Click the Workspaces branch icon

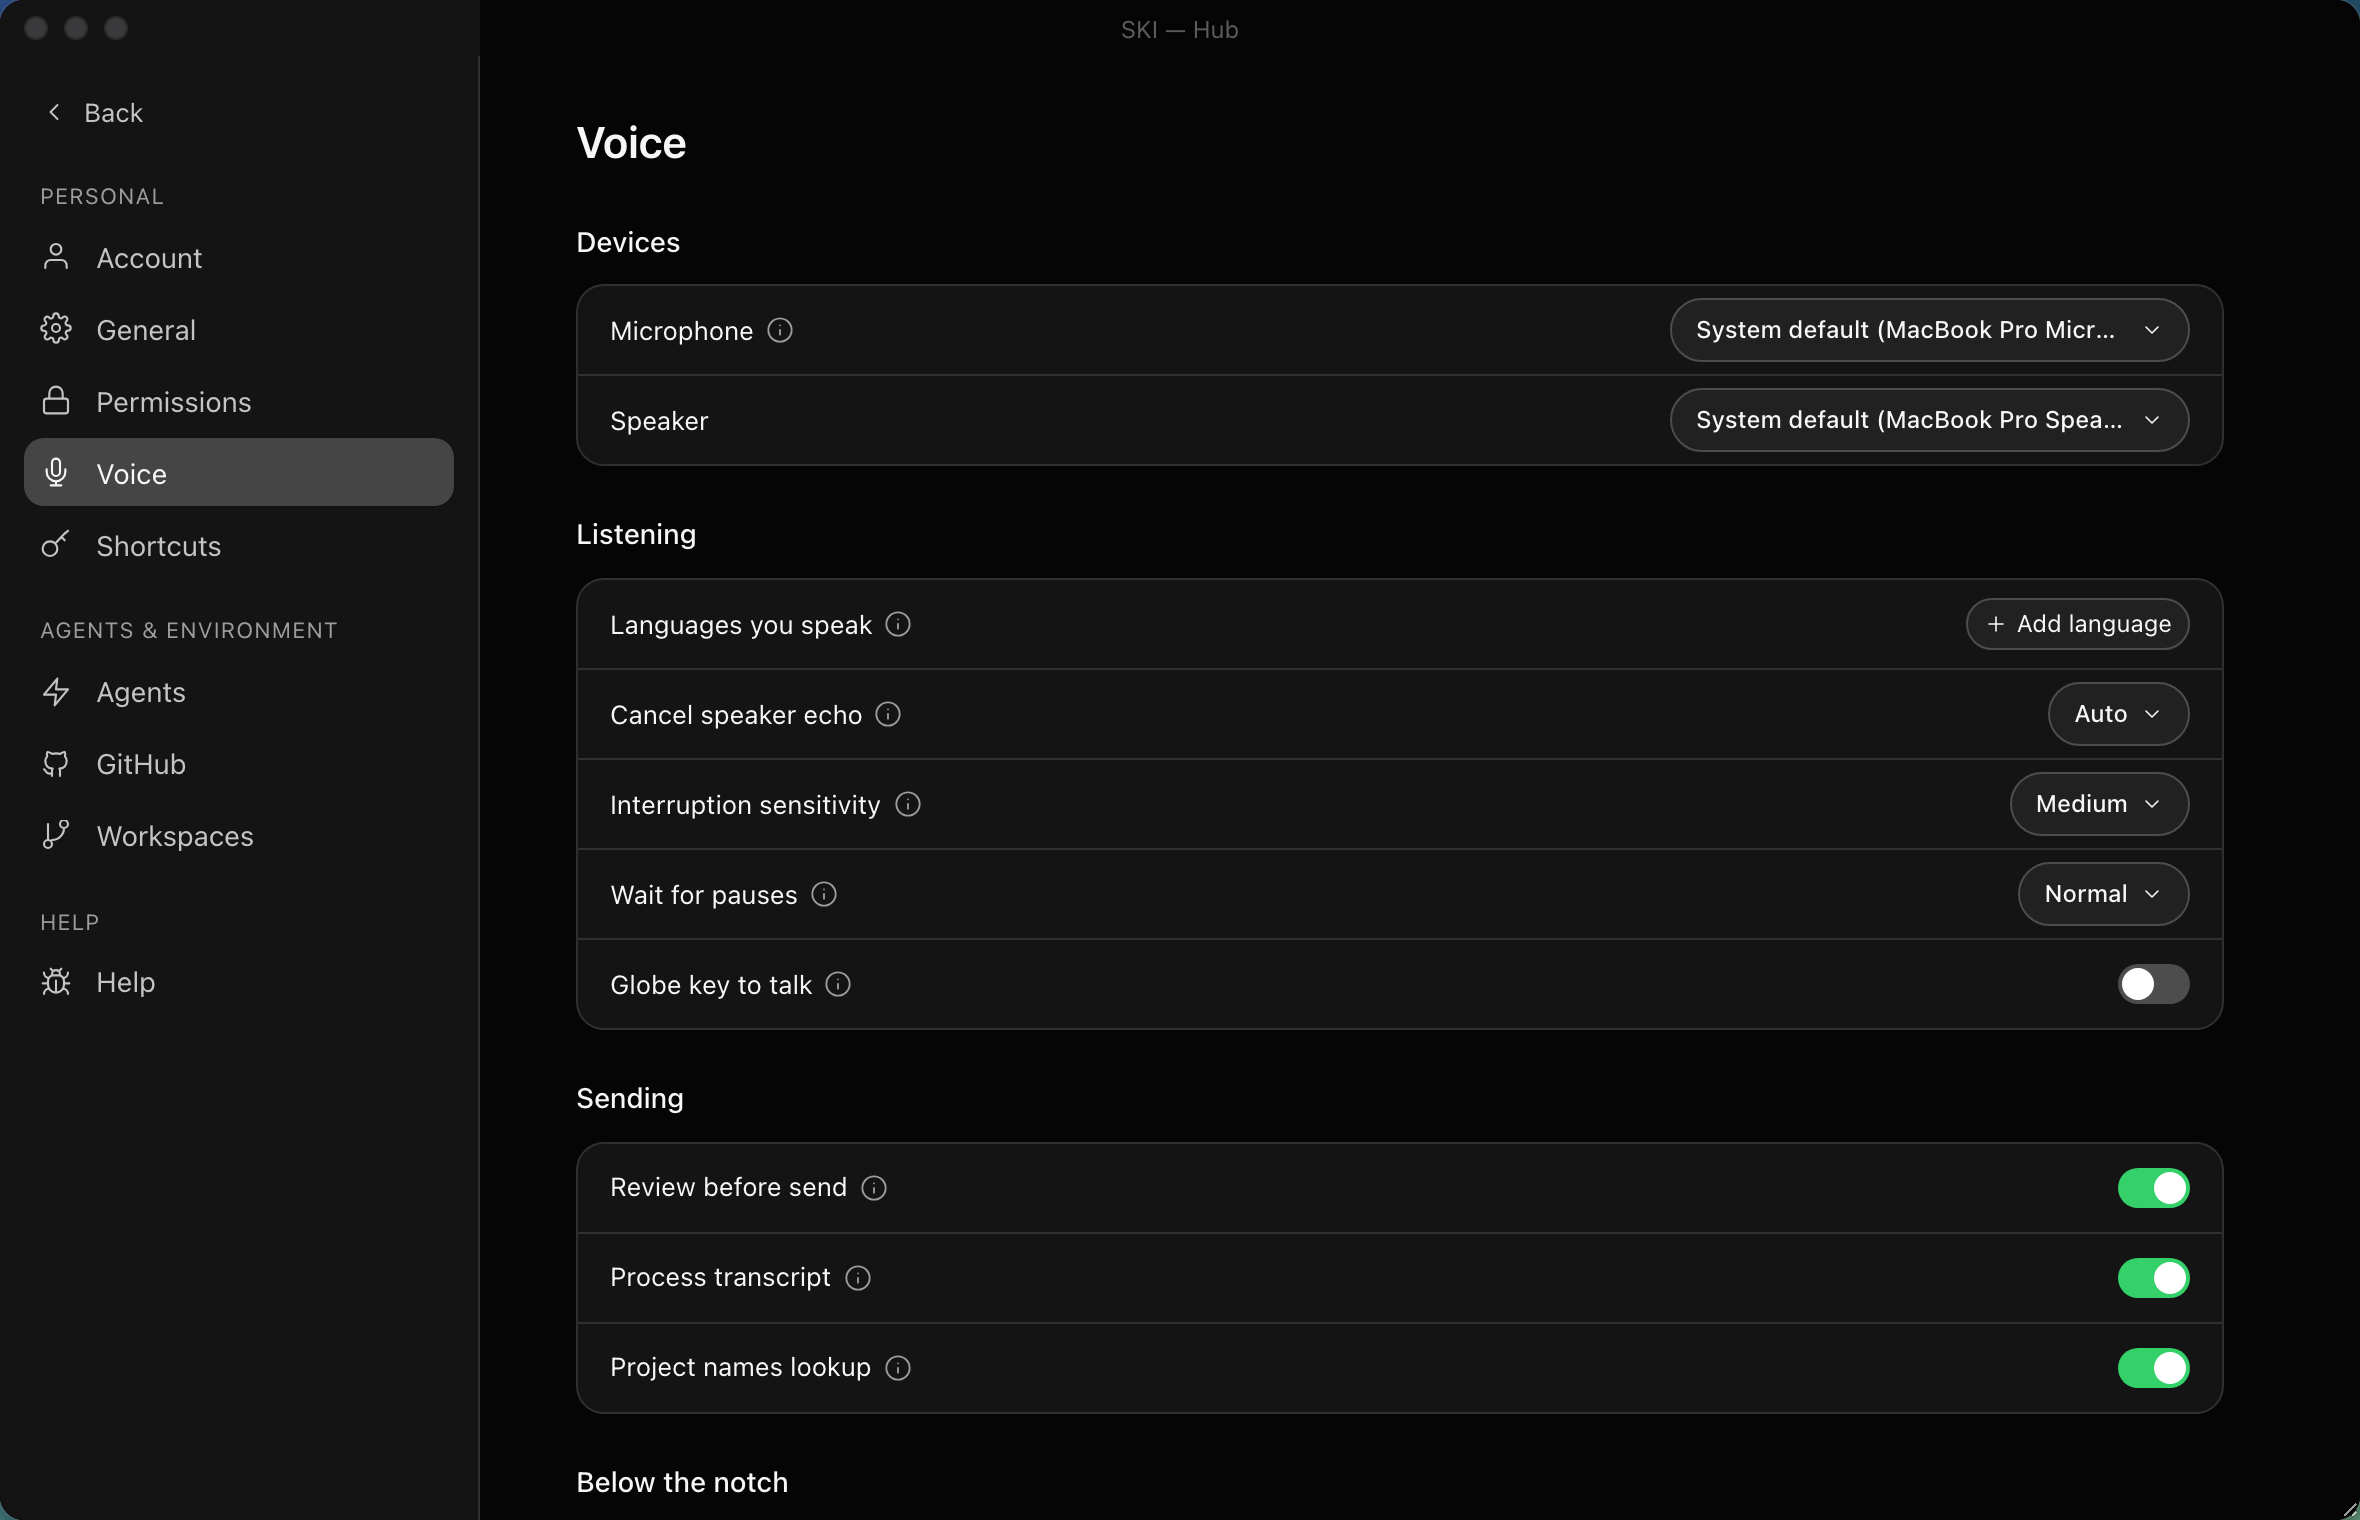click(56, 835)
